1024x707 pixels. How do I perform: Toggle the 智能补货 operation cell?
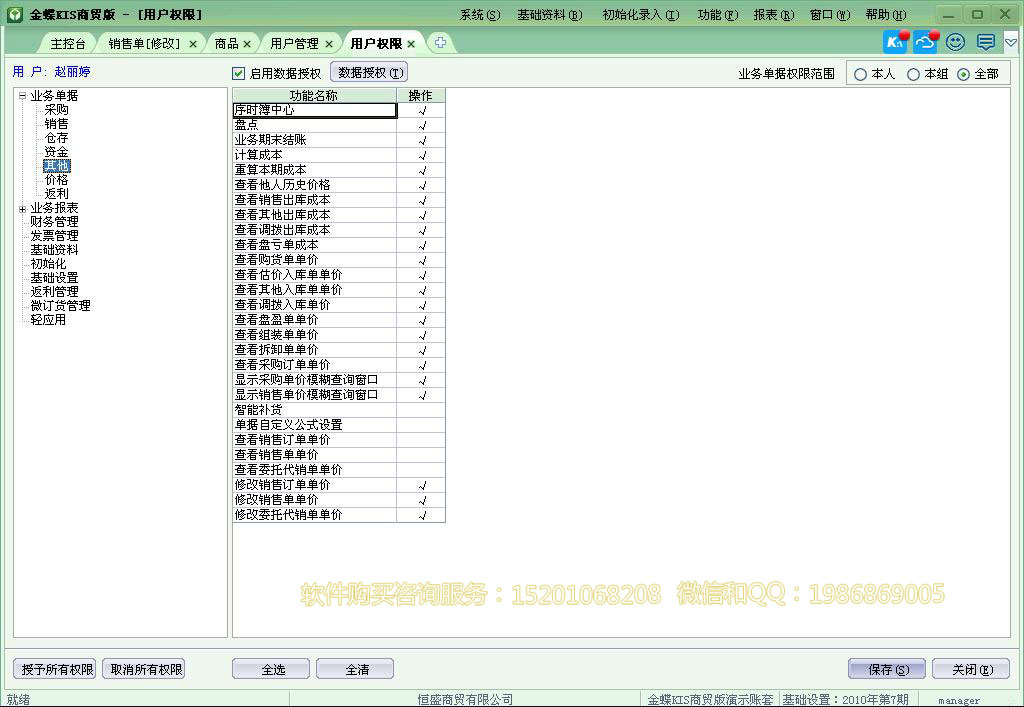click(421, 410)
